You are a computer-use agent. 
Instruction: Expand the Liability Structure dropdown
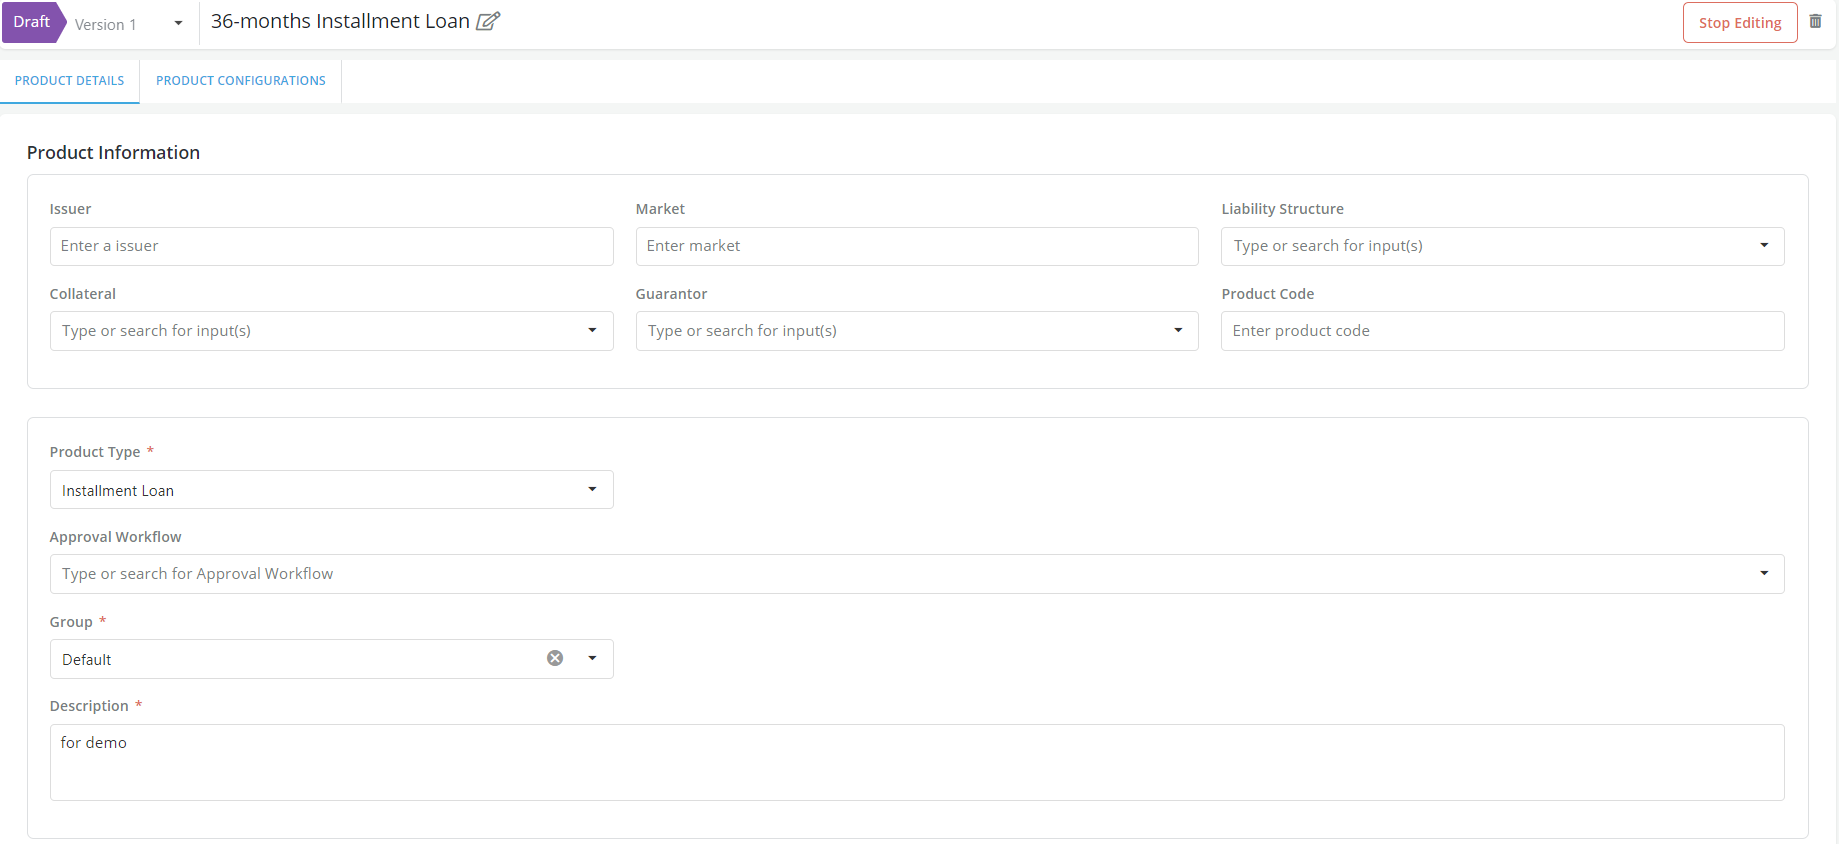click(1763, 246)
